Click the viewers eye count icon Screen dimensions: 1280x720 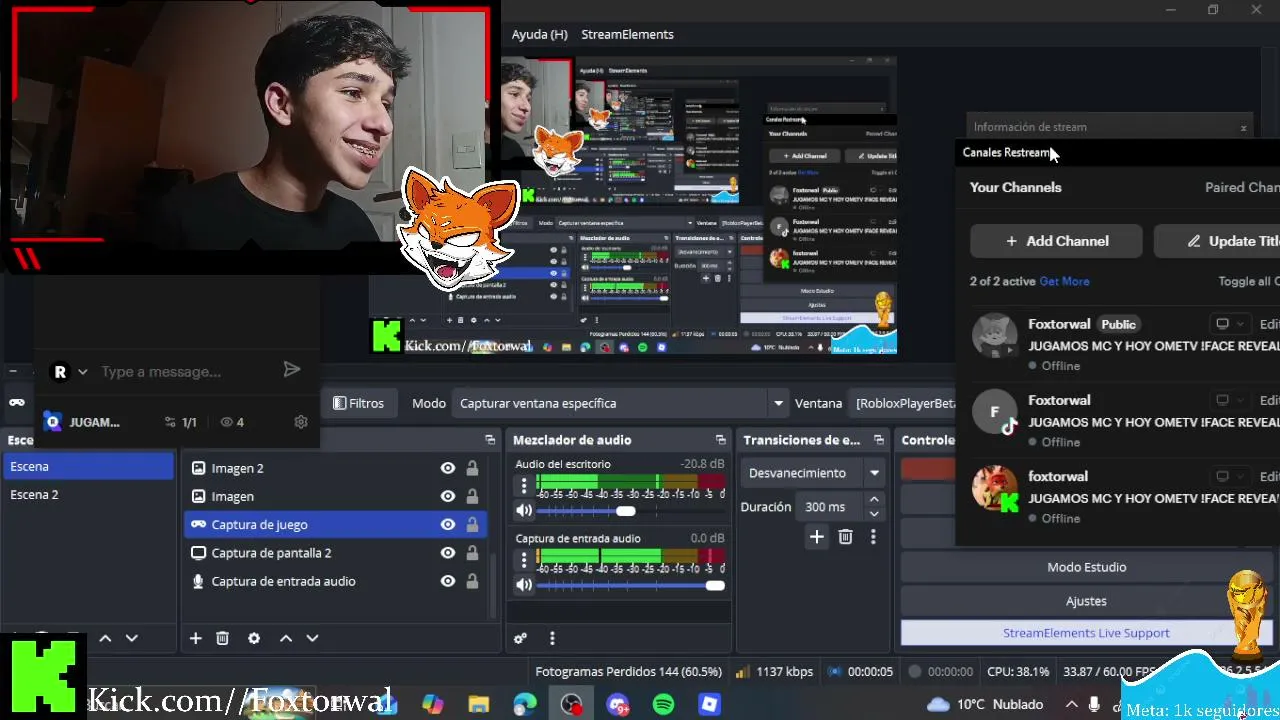pos(226,422)
